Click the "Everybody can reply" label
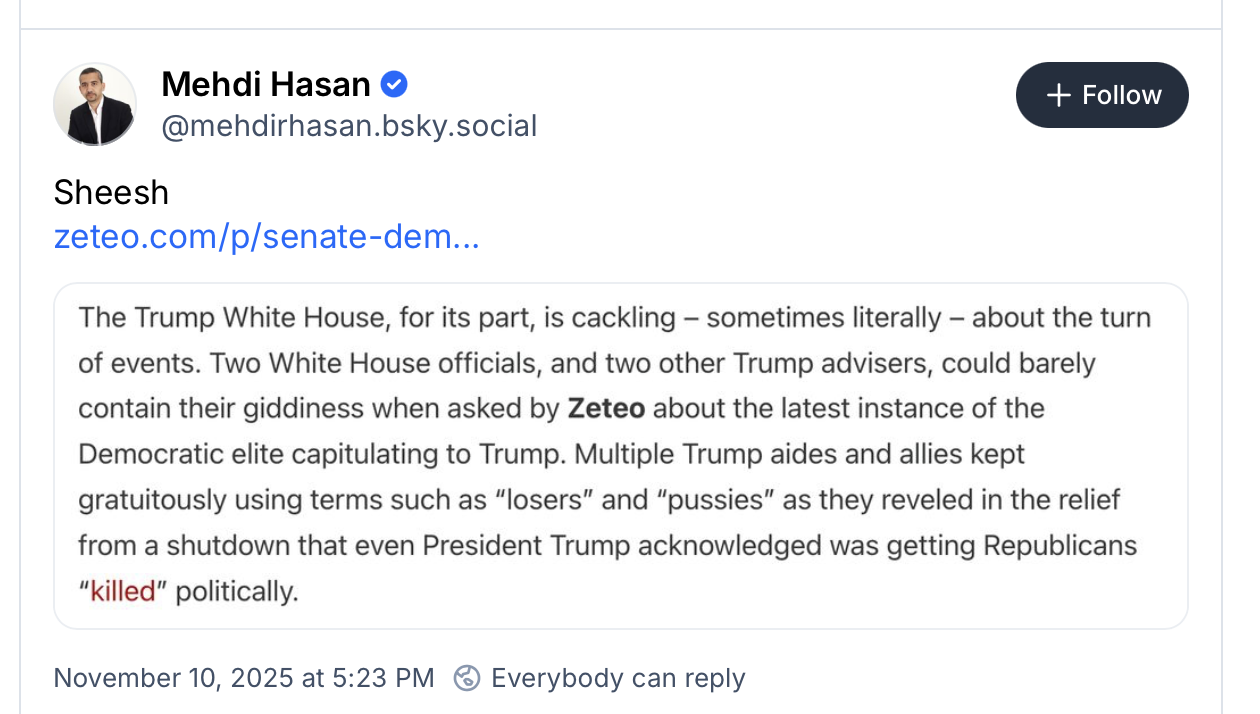Image resolution: width=1260 pixels, height=714 pixels. point(618,678)
